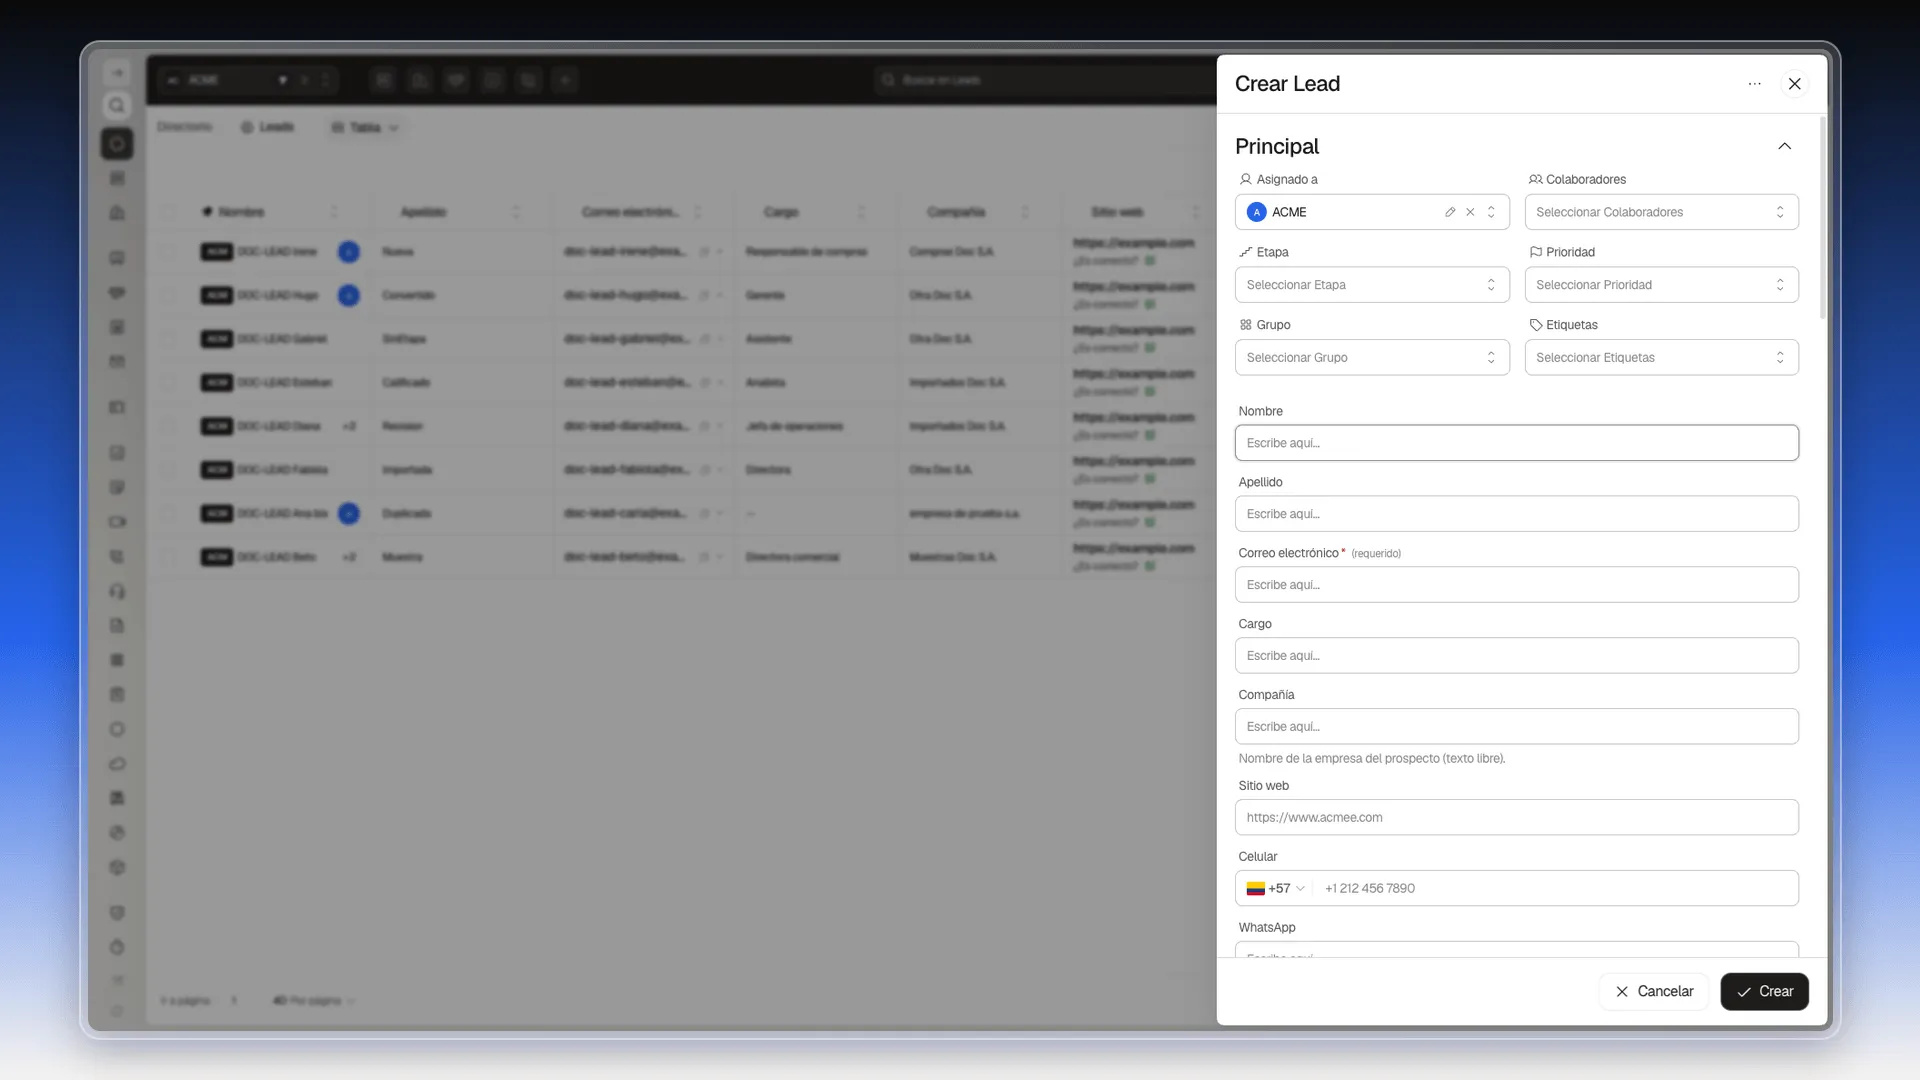Open the Seleccionar Grupo dropdown

pyautogui.click(x=1372, y=357)
